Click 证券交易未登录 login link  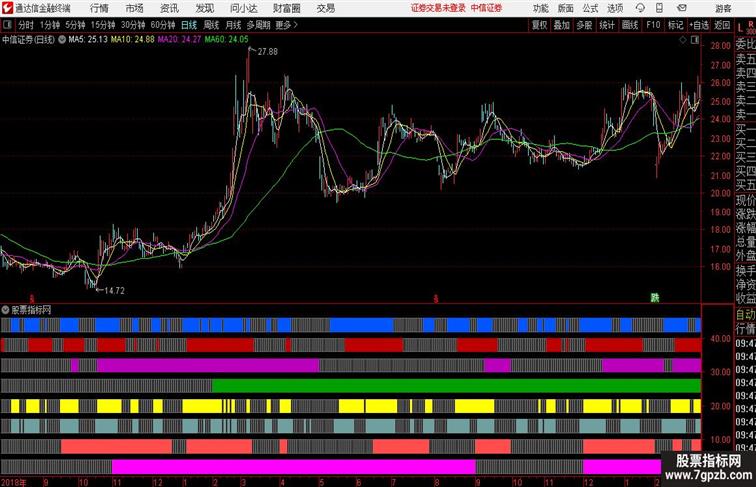[x=438, y=8]
